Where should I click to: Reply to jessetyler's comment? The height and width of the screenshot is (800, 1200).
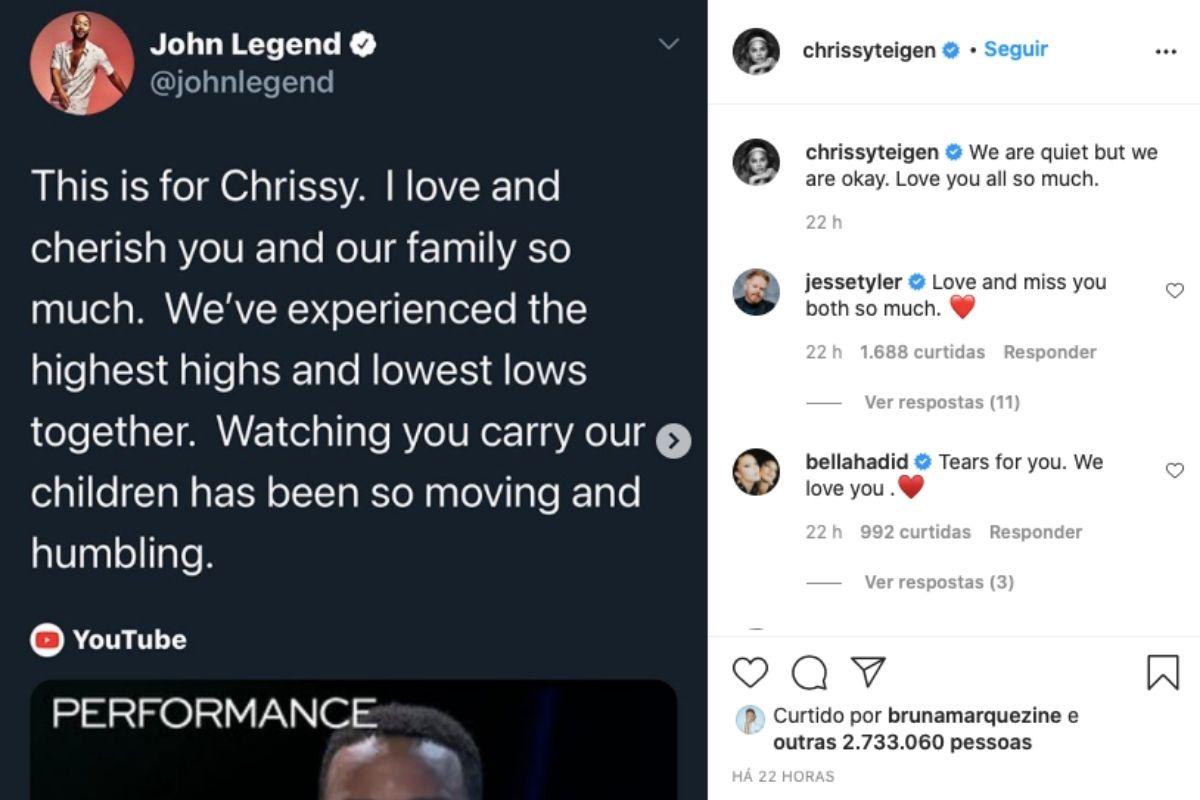coord(1049,352)
